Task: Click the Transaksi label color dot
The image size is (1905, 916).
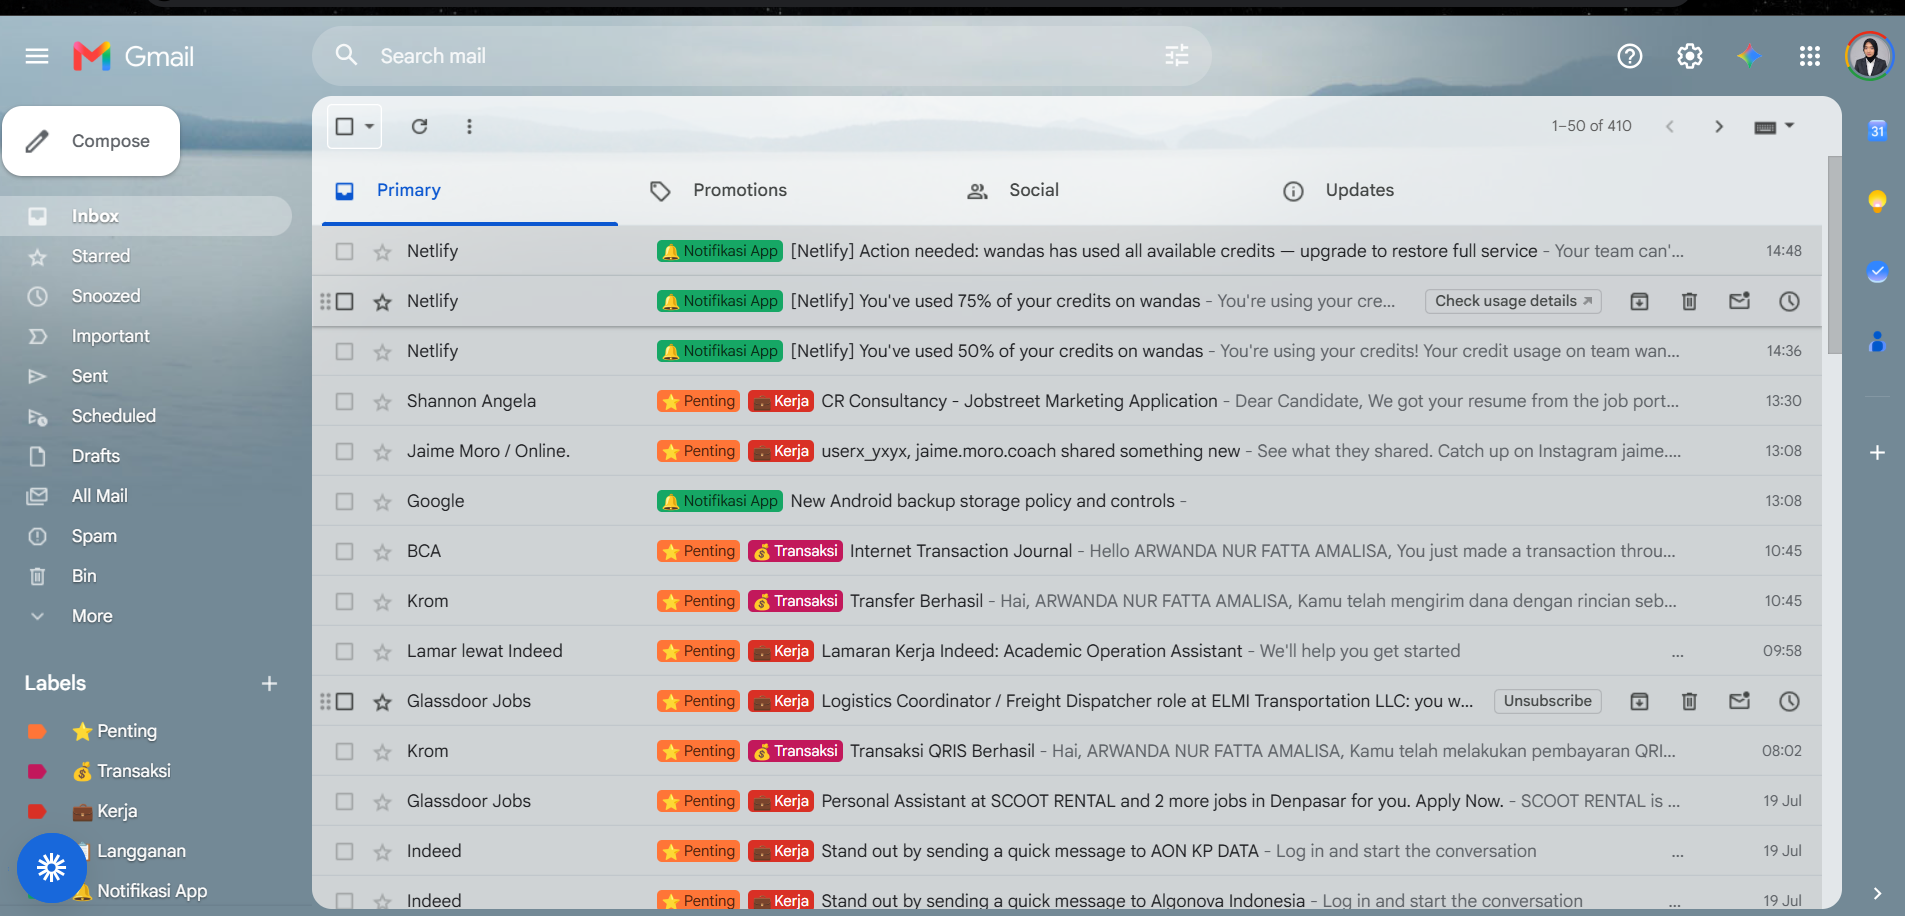Action: tap(37, 771)
